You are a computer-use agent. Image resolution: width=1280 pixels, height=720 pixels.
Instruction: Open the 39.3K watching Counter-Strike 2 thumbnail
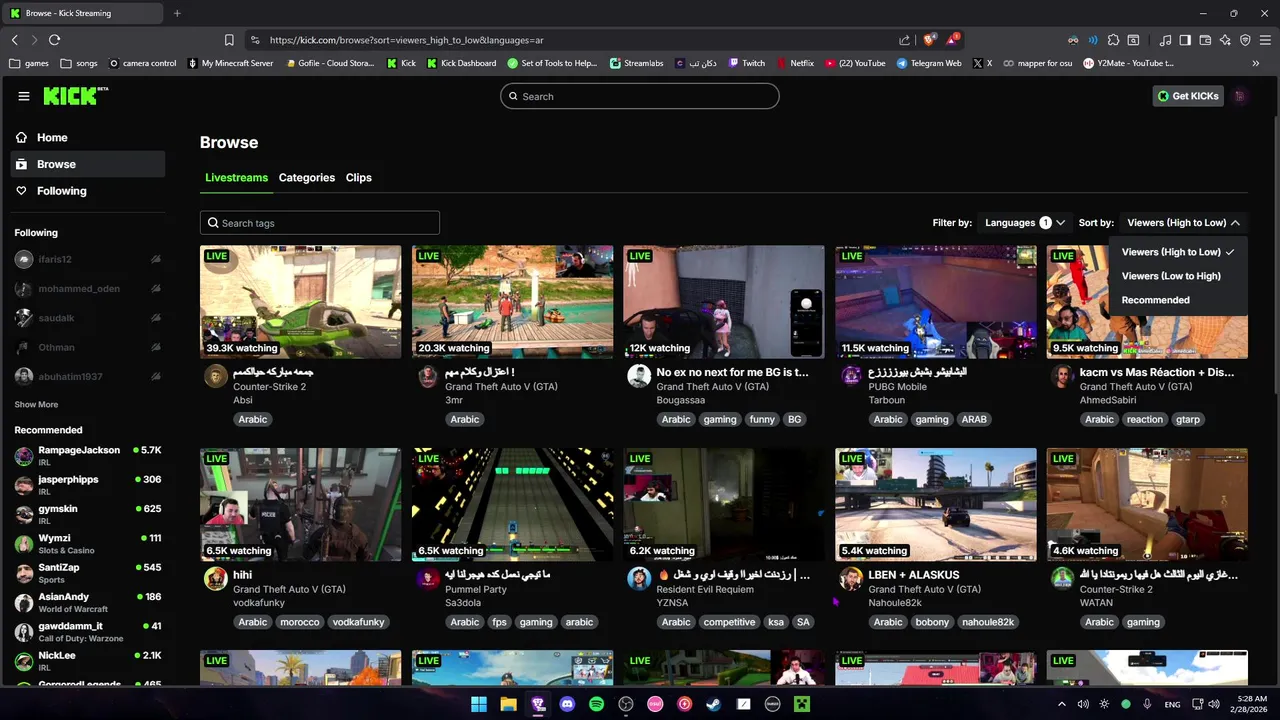(300, 302)
